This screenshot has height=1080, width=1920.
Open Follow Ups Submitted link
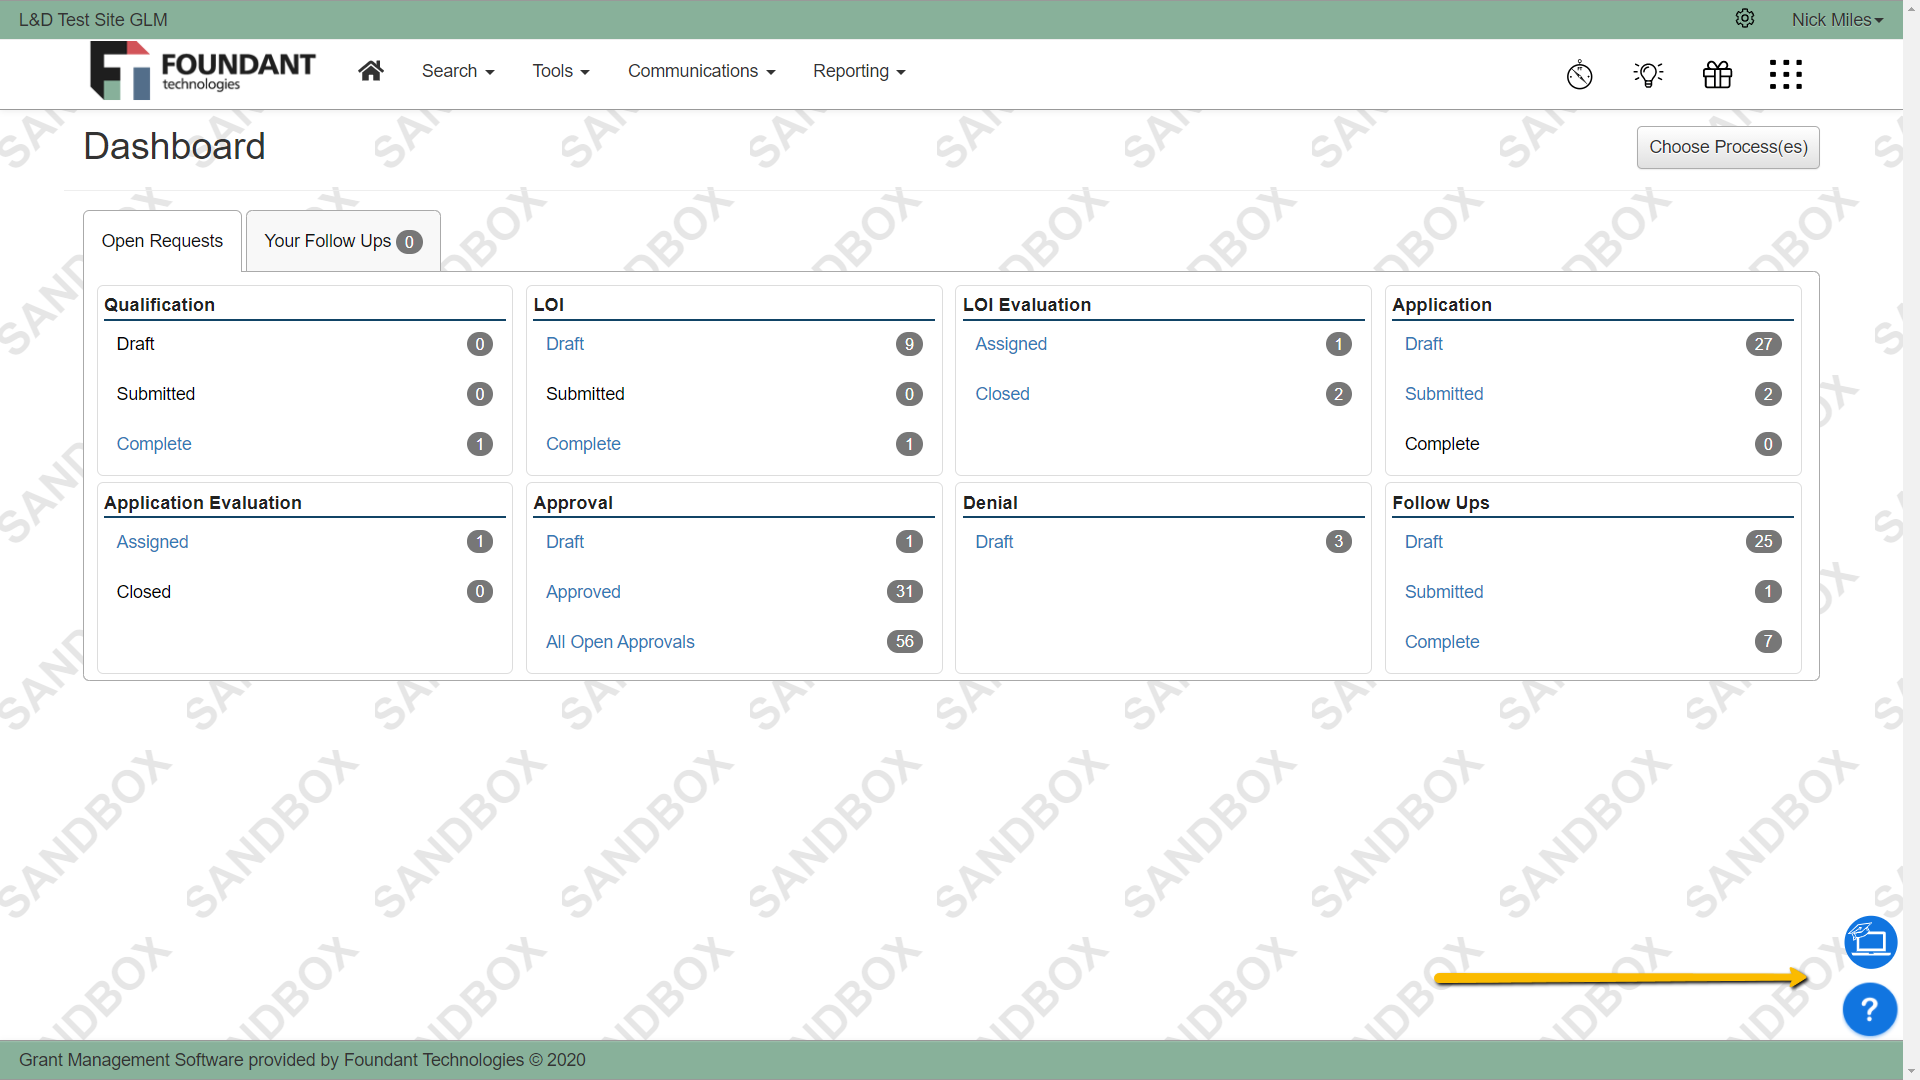[1444, 592]
